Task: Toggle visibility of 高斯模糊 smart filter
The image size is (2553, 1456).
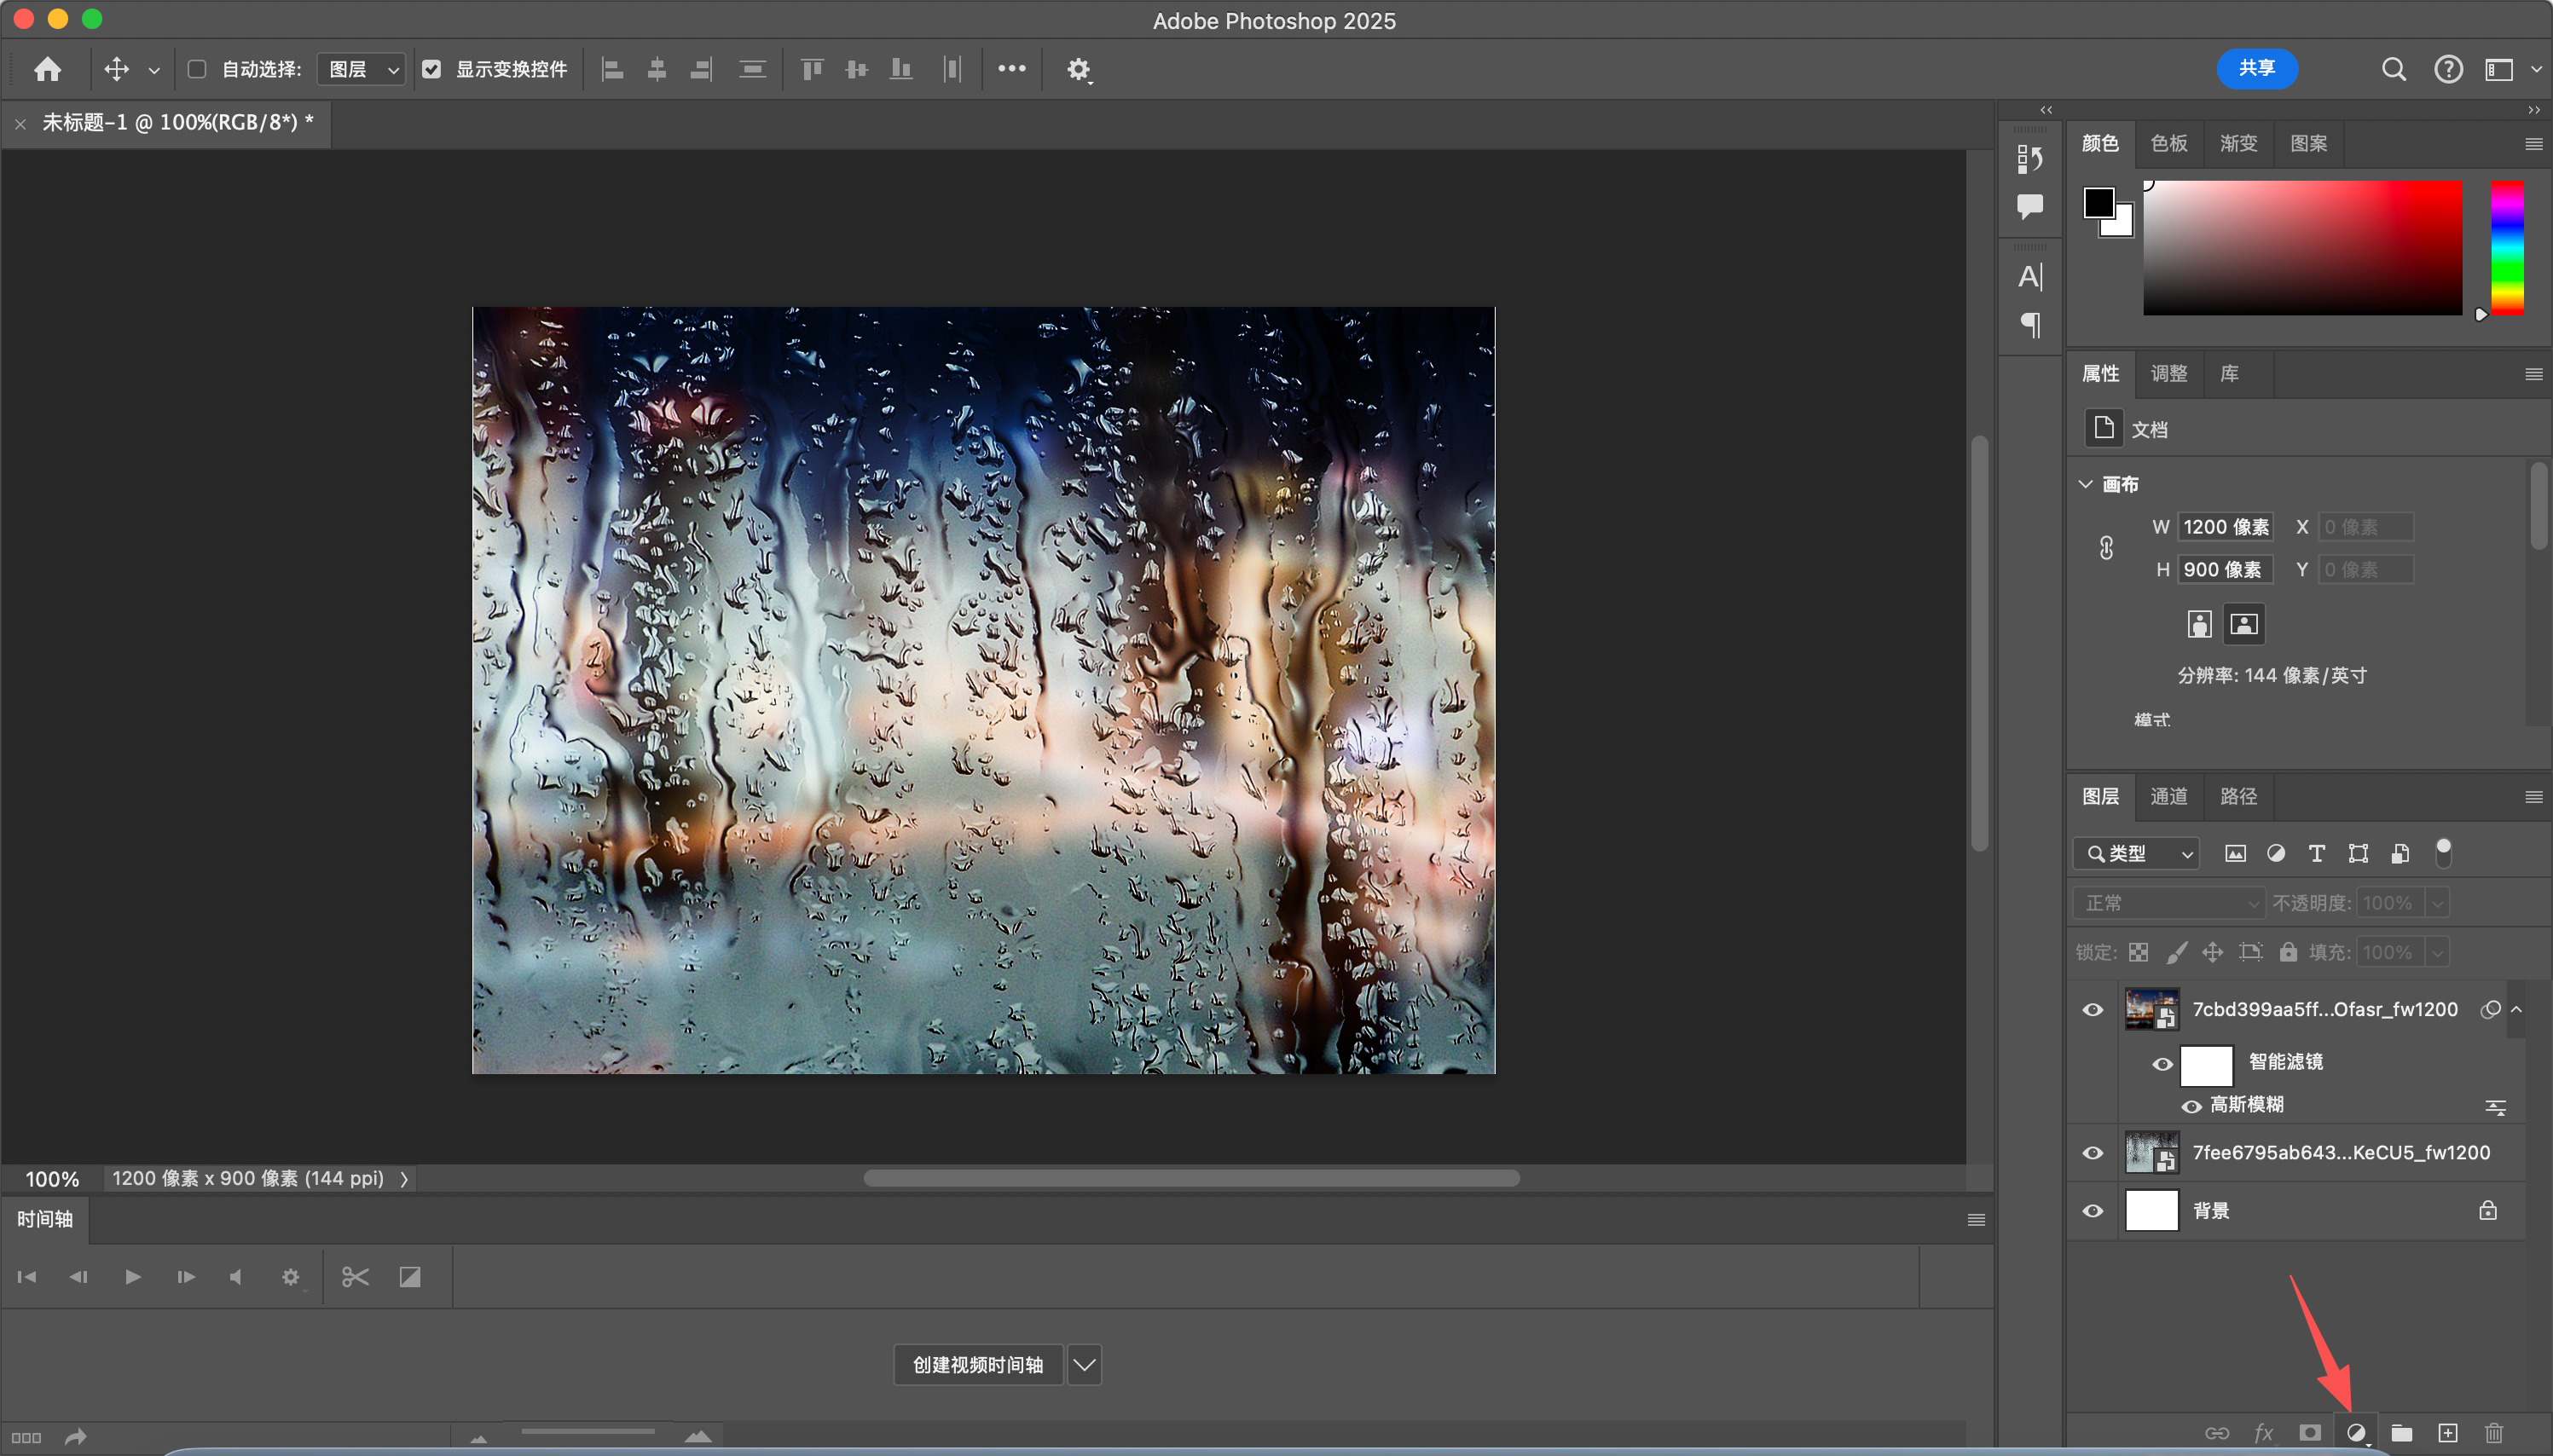Action: coord(2191,1106)
